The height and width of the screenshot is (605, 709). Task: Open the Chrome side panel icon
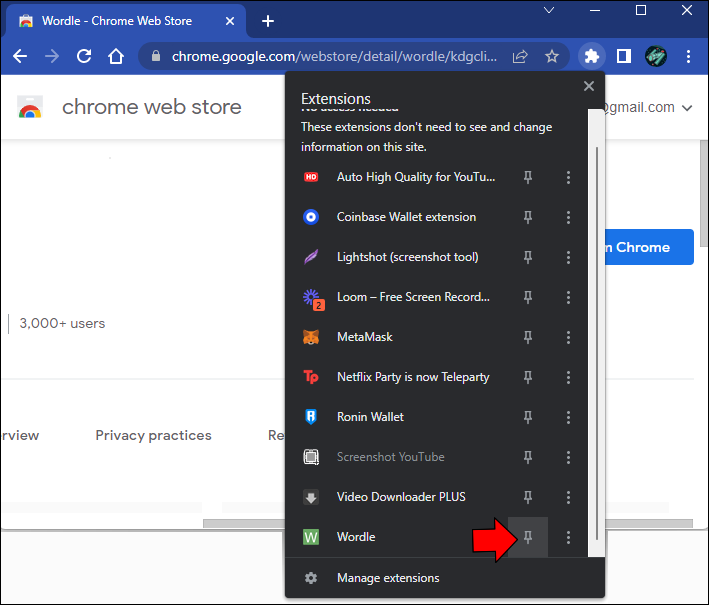(x=623, y=56)
